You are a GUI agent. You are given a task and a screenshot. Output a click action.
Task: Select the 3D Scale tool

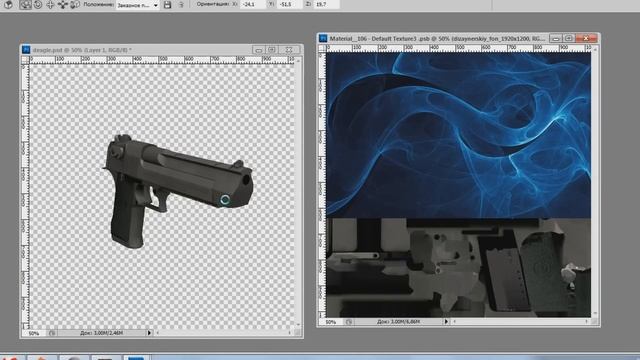point(75,4)
